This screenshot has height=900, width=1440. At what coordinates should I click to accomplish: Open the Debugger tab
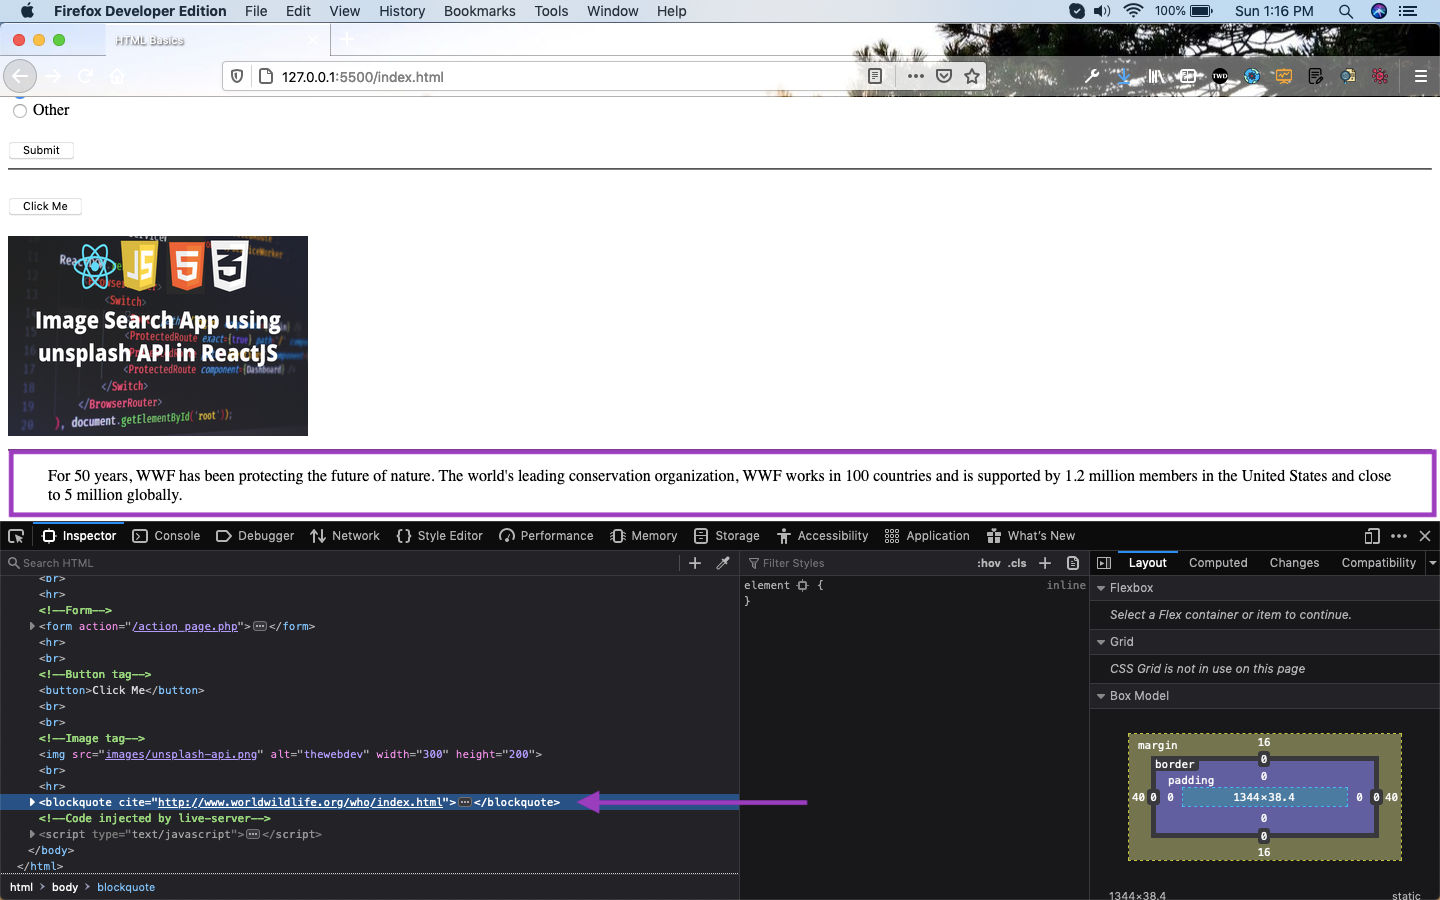255,536
